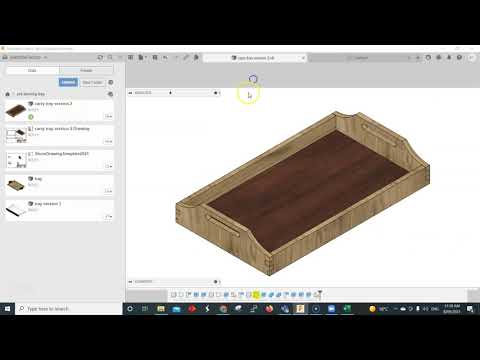Screen dimensions: 480x360
Task: Toggle the data panel grid icon
Action: (131, 58)
